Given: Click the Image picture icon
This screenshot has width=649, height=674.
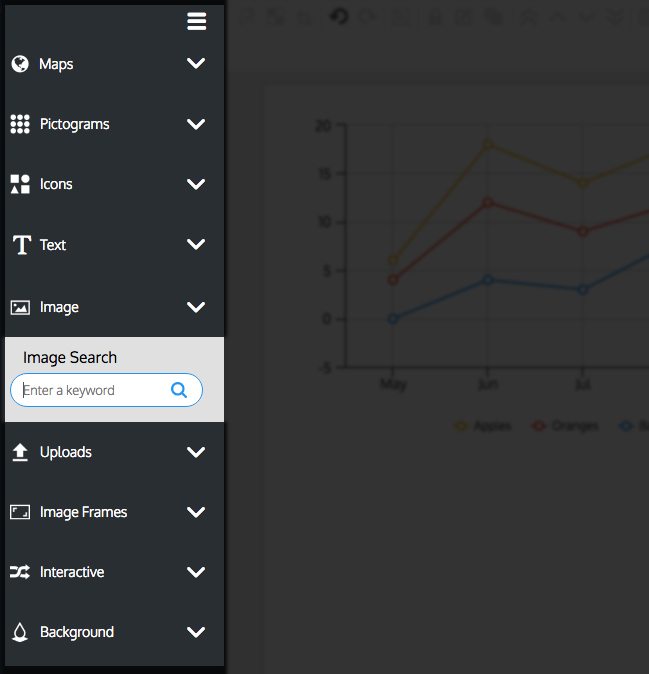Looking at the screenshot, I should click(20, 307).
